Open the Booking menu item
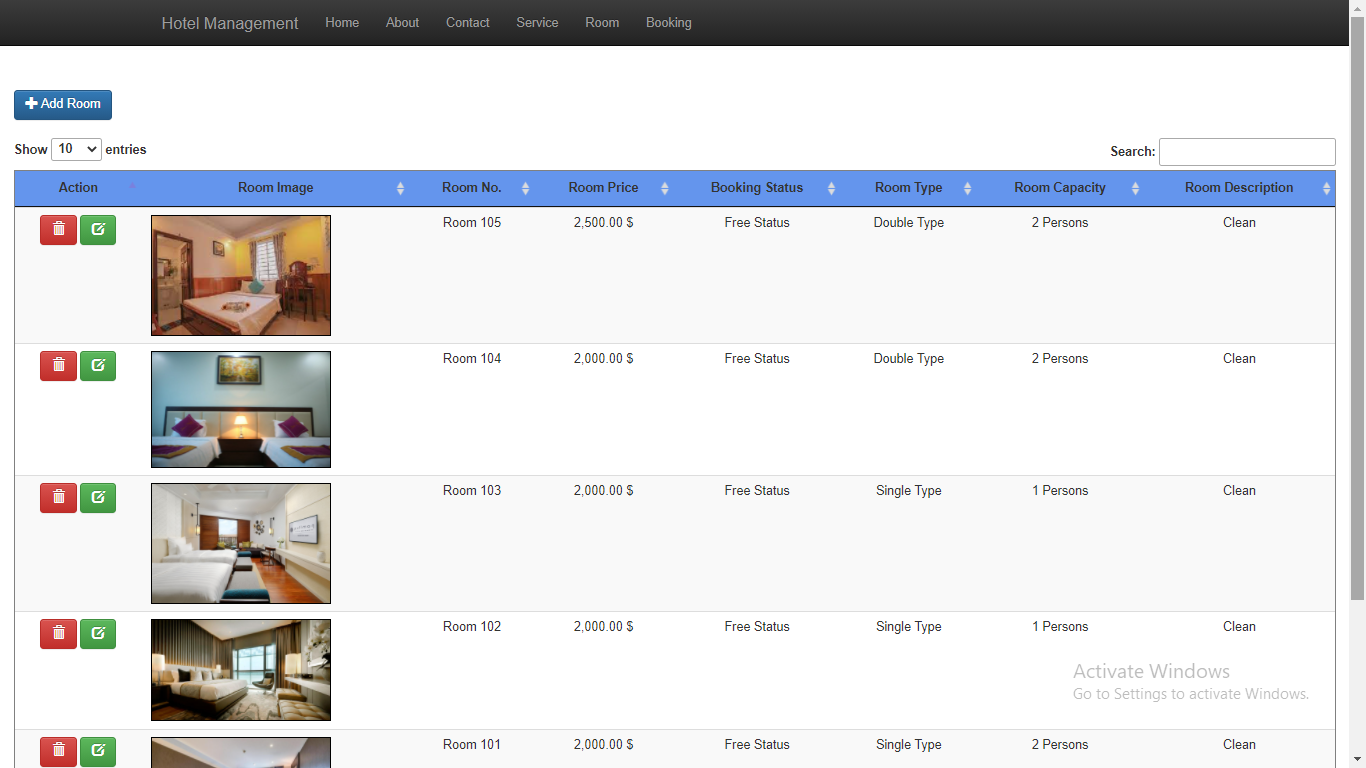Viewport: 1366px width, 768px height. (x=668, y=22)
